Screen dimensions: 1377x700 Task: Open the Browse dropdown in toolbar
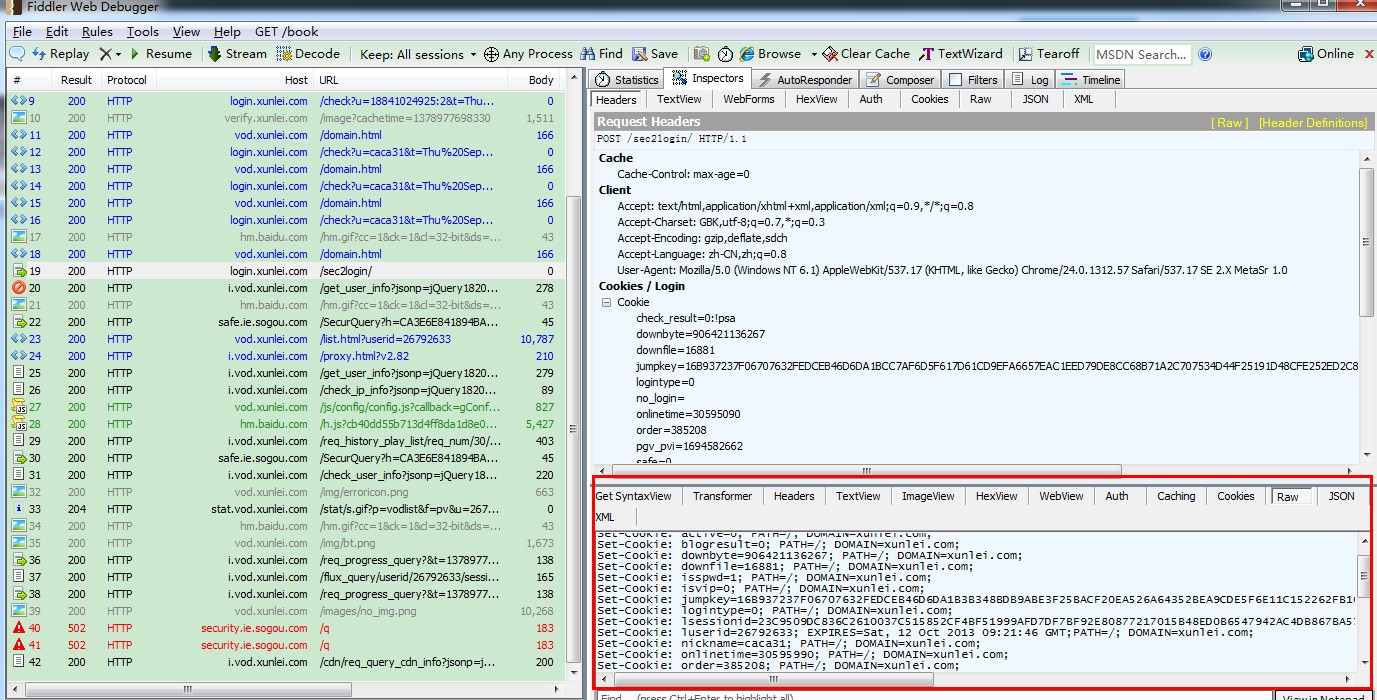click(779, 54)
